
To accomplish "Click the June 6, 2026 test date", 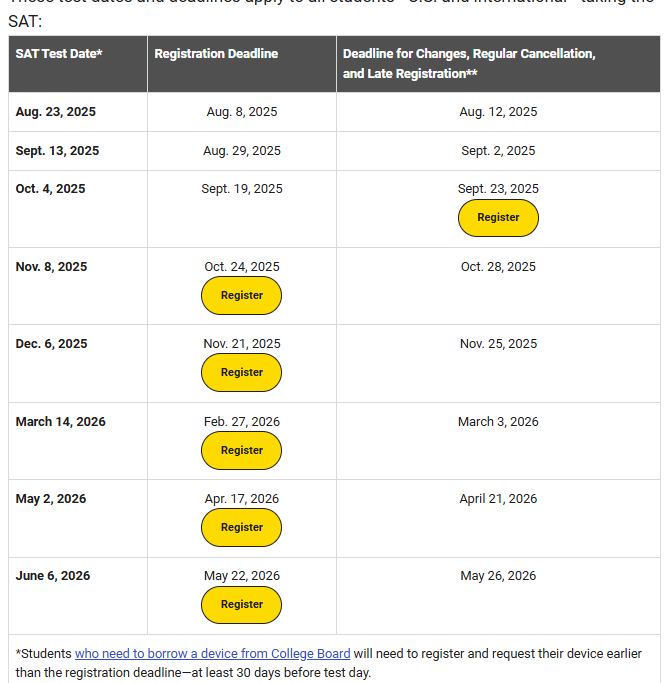I will coord(53,576).
